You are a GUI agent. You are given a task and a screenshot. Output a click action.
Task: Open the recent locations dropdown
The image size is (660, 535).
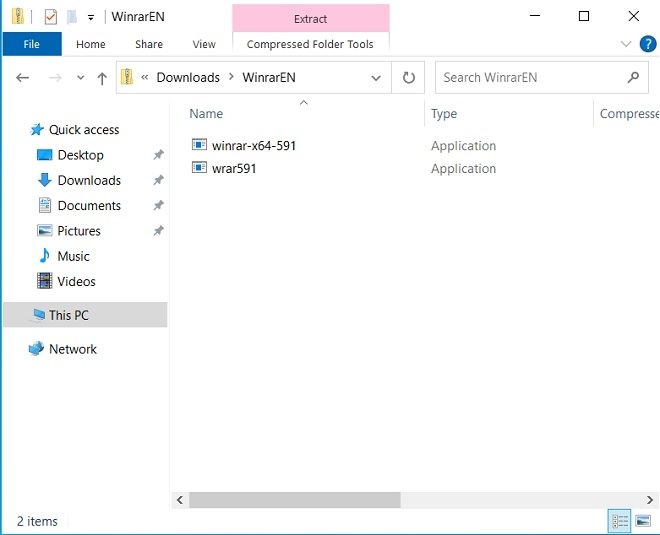click(80, 77)
